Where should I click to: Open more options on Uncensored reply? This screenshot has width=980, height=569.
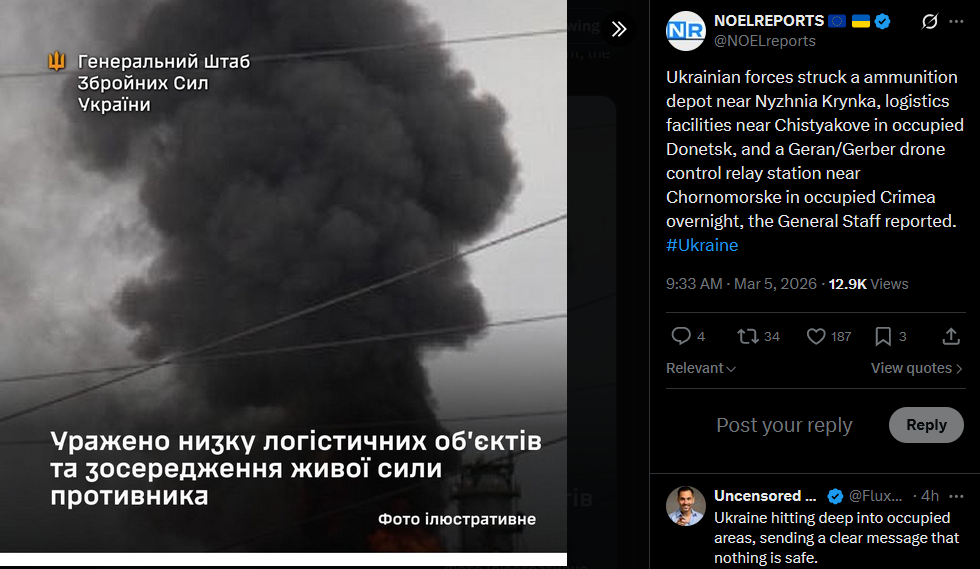[x=956, y=496]
